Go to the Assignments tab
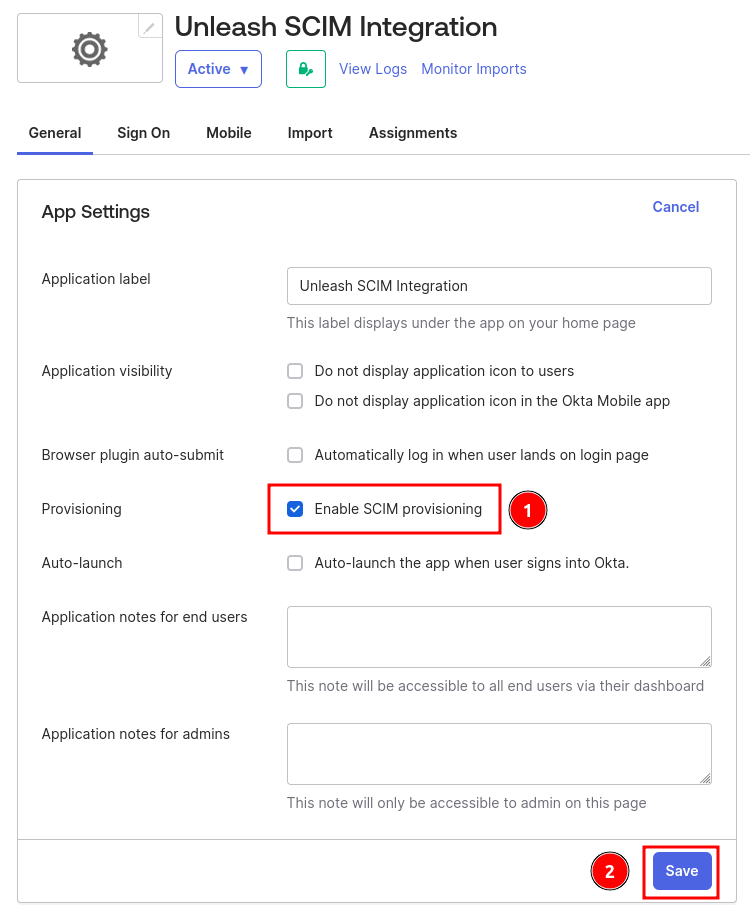Screen dimensions: 750x916 coord(413,133)
